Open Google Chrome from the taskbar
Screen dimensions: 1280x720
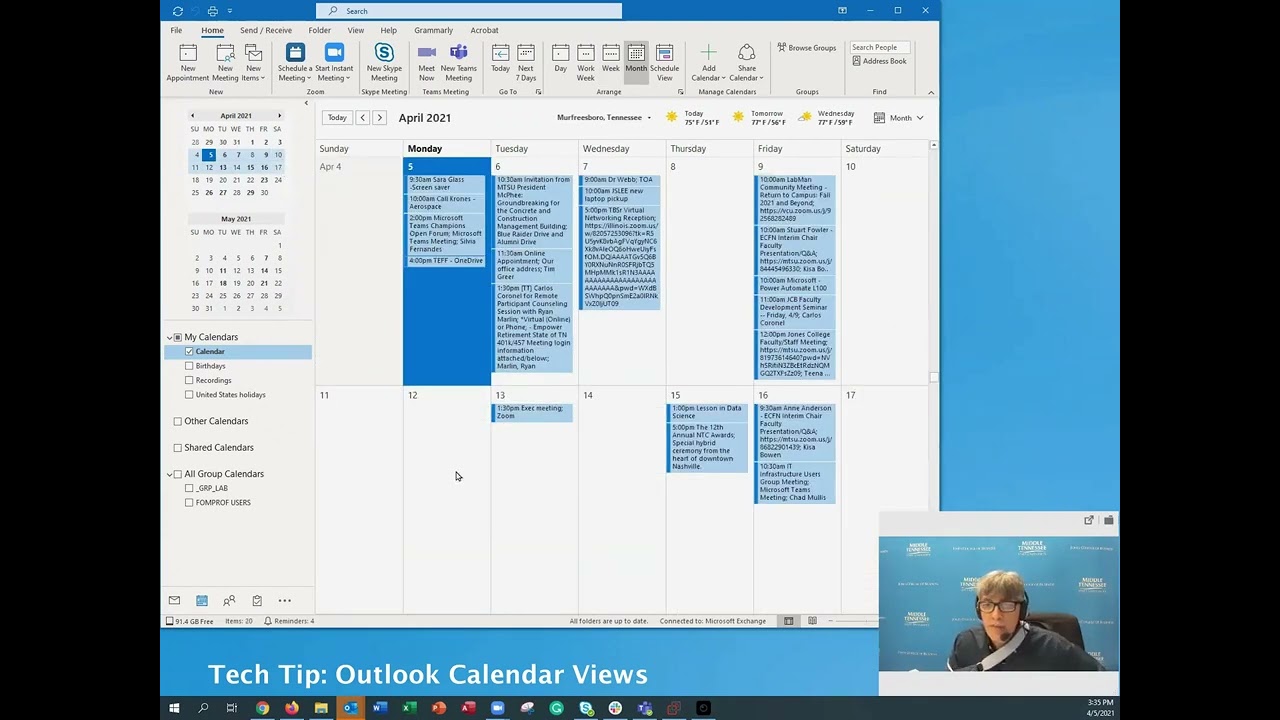pos(262,708)
